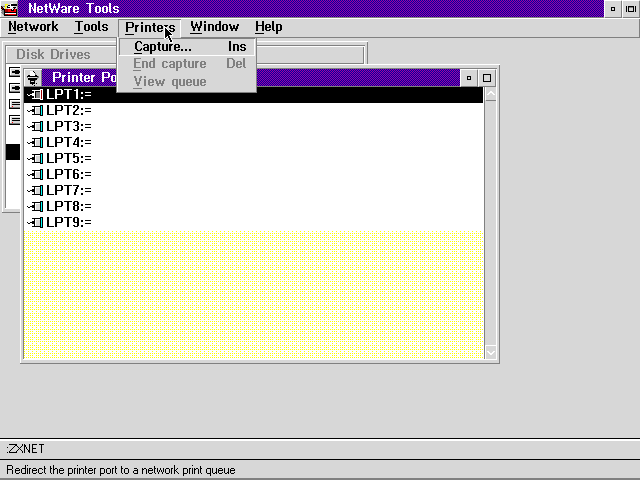Click the LPT7 port icon
This screenshot has width=640, height=480.
tap(35, 191)
